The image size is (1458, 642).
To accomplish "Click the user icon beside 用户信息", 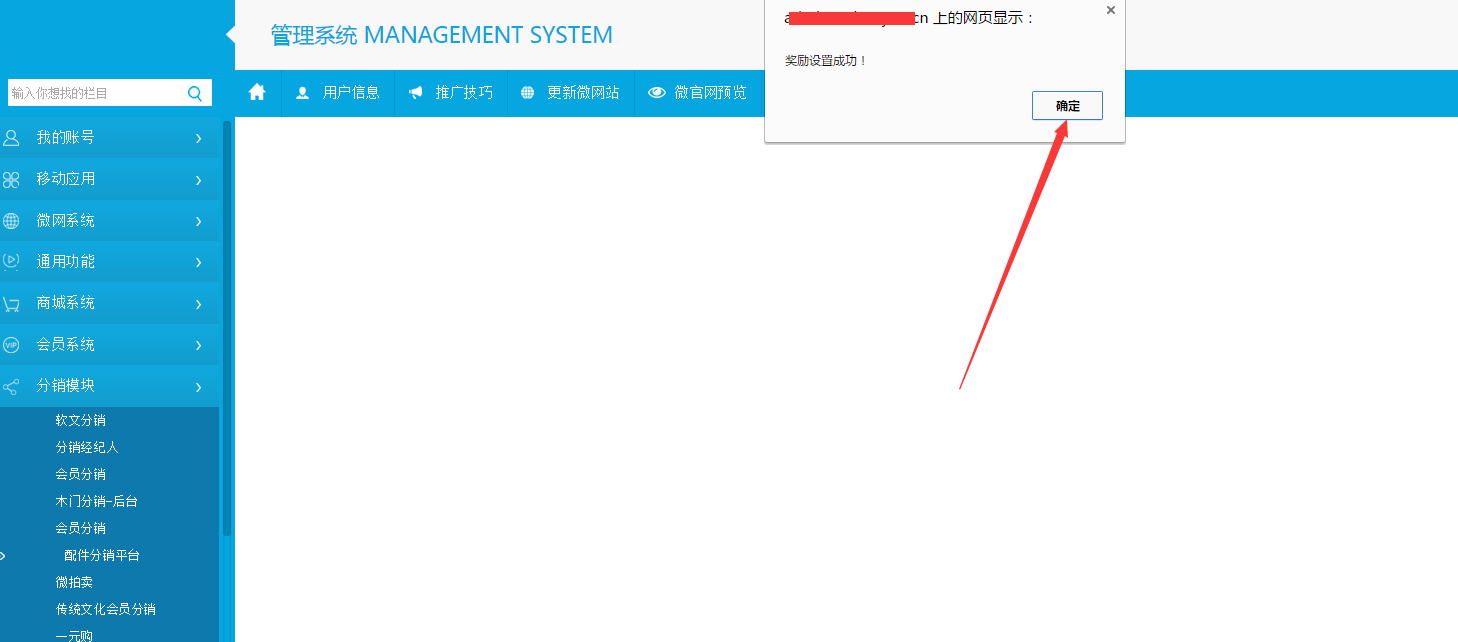I will [x=302, y=93].
